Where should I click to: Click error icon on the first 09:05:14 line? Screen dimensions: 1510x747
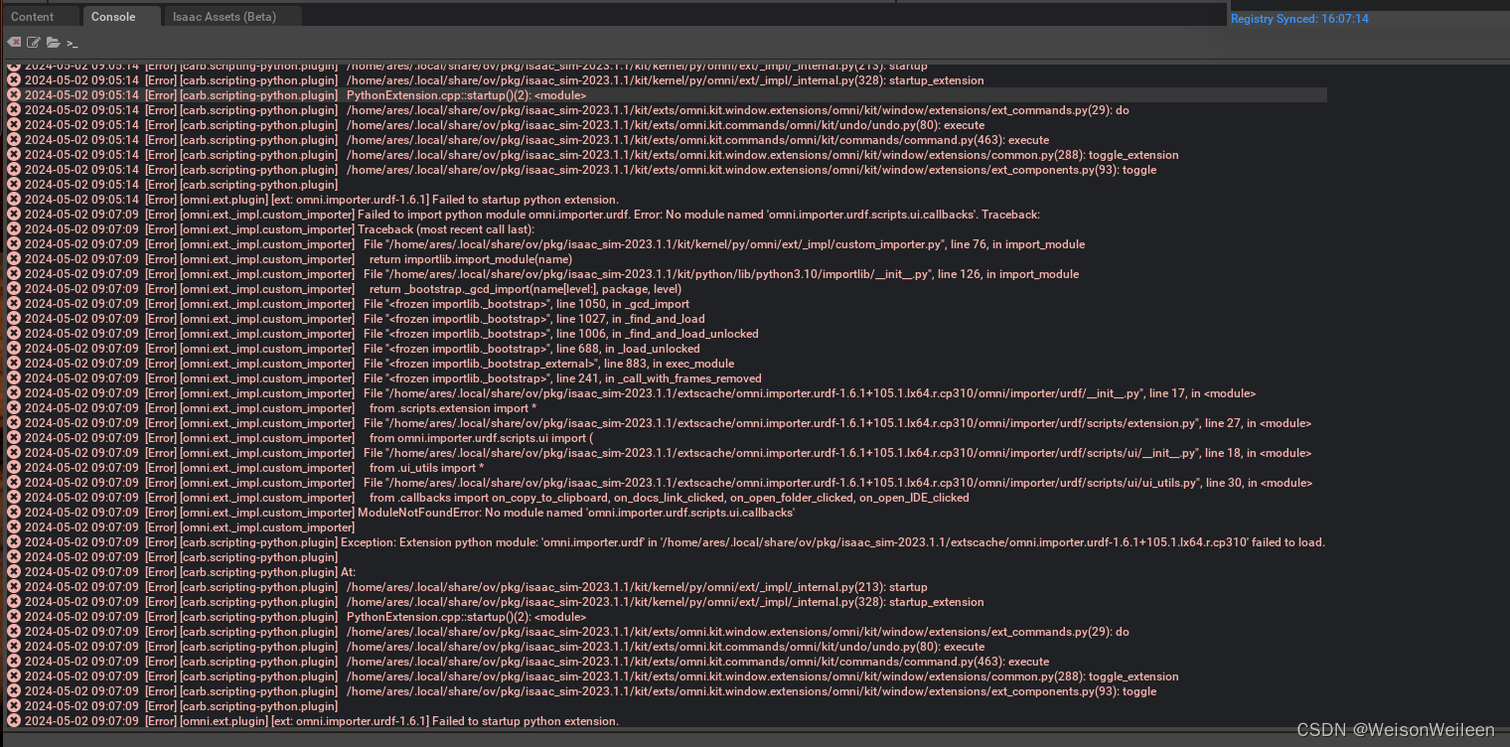pos(13,65)
